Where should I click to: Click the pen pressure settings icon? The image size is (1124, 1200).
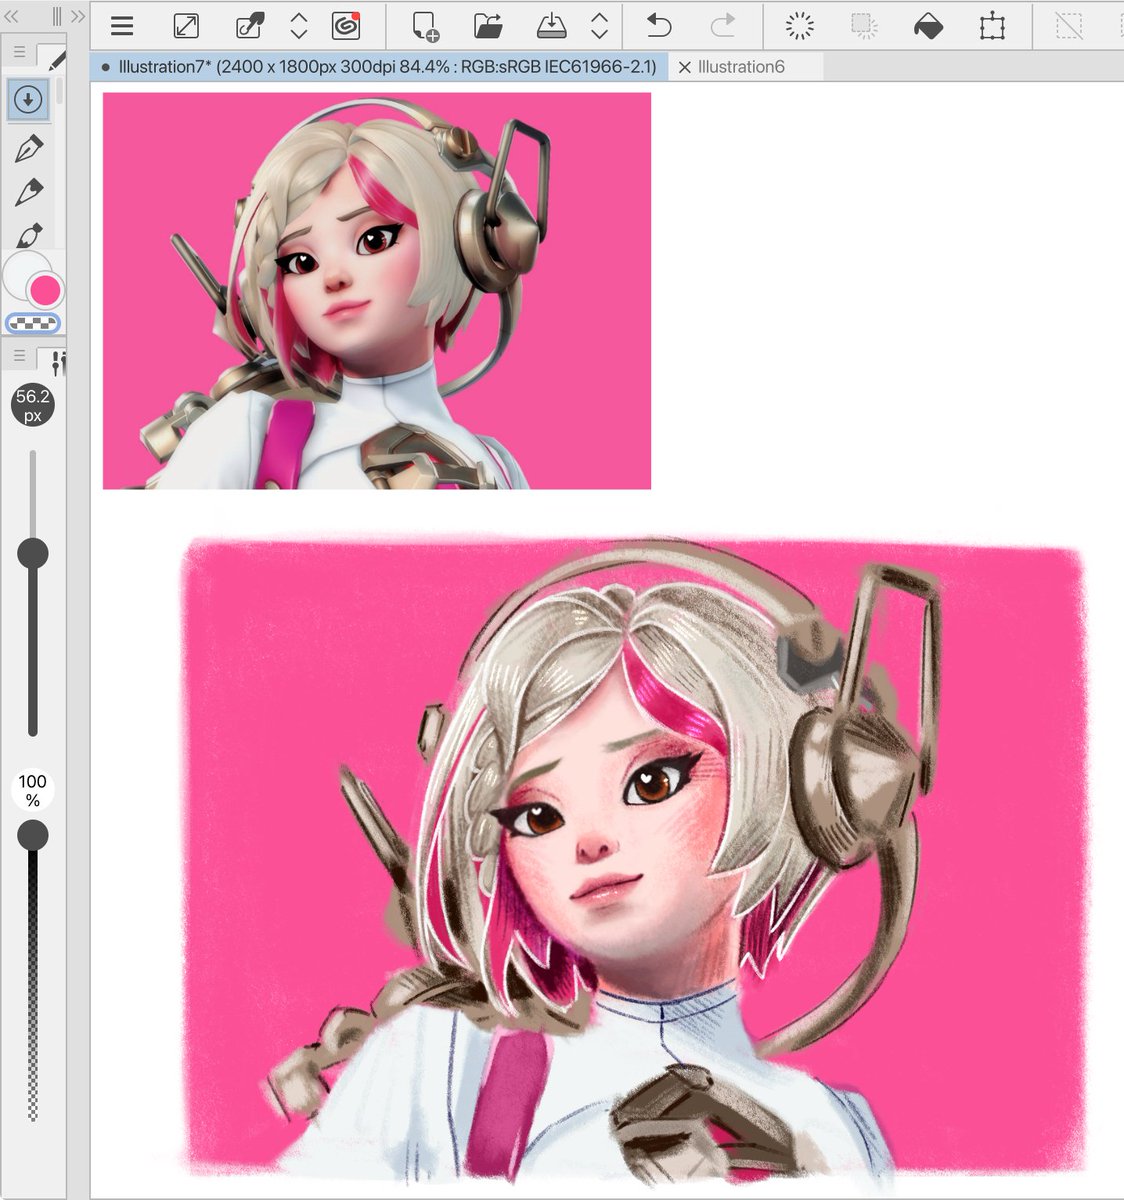click(x=250, y=26)
